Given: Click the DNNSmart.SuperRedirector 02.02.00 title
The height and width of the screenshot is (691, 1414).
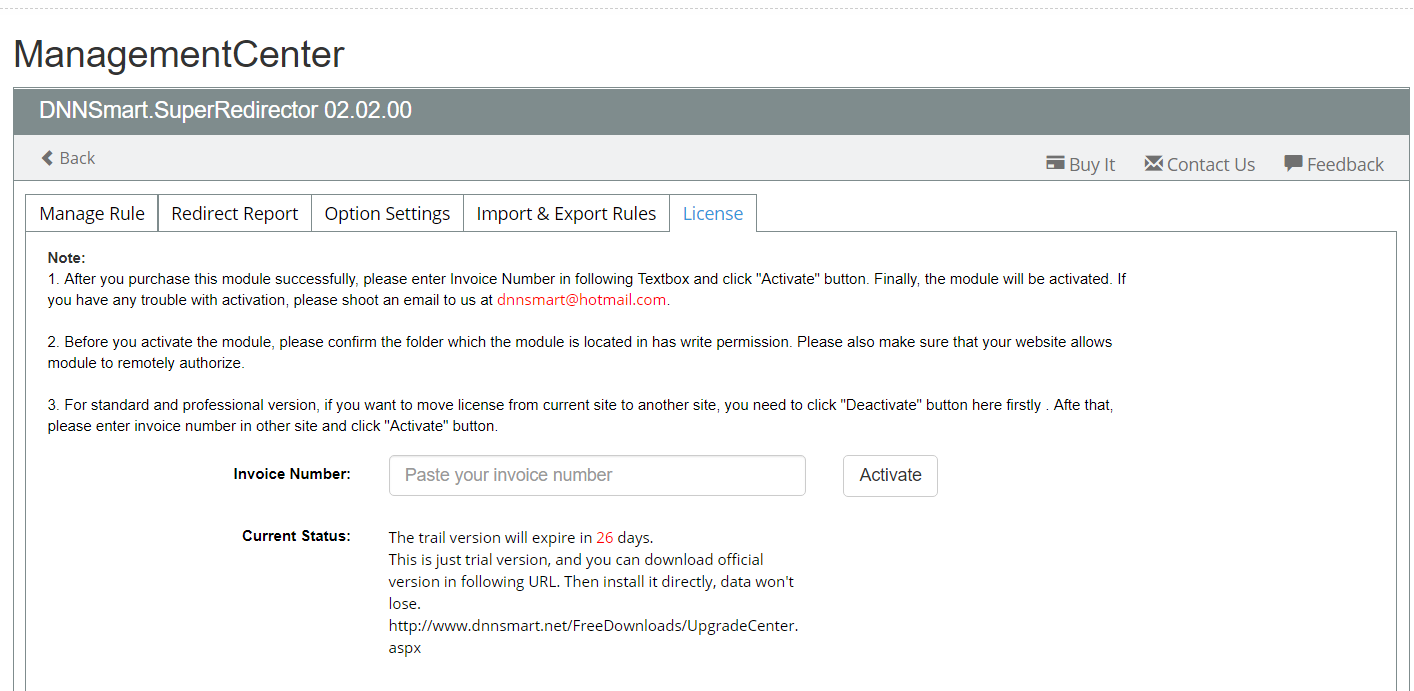Looking at the screenshot, I should (225, 110).
